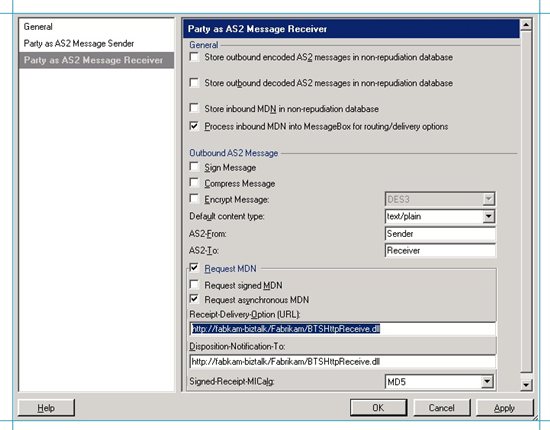Click the Apply button
Image resolution: width=550 pixels, height=430 pixels.
[504, 408]
